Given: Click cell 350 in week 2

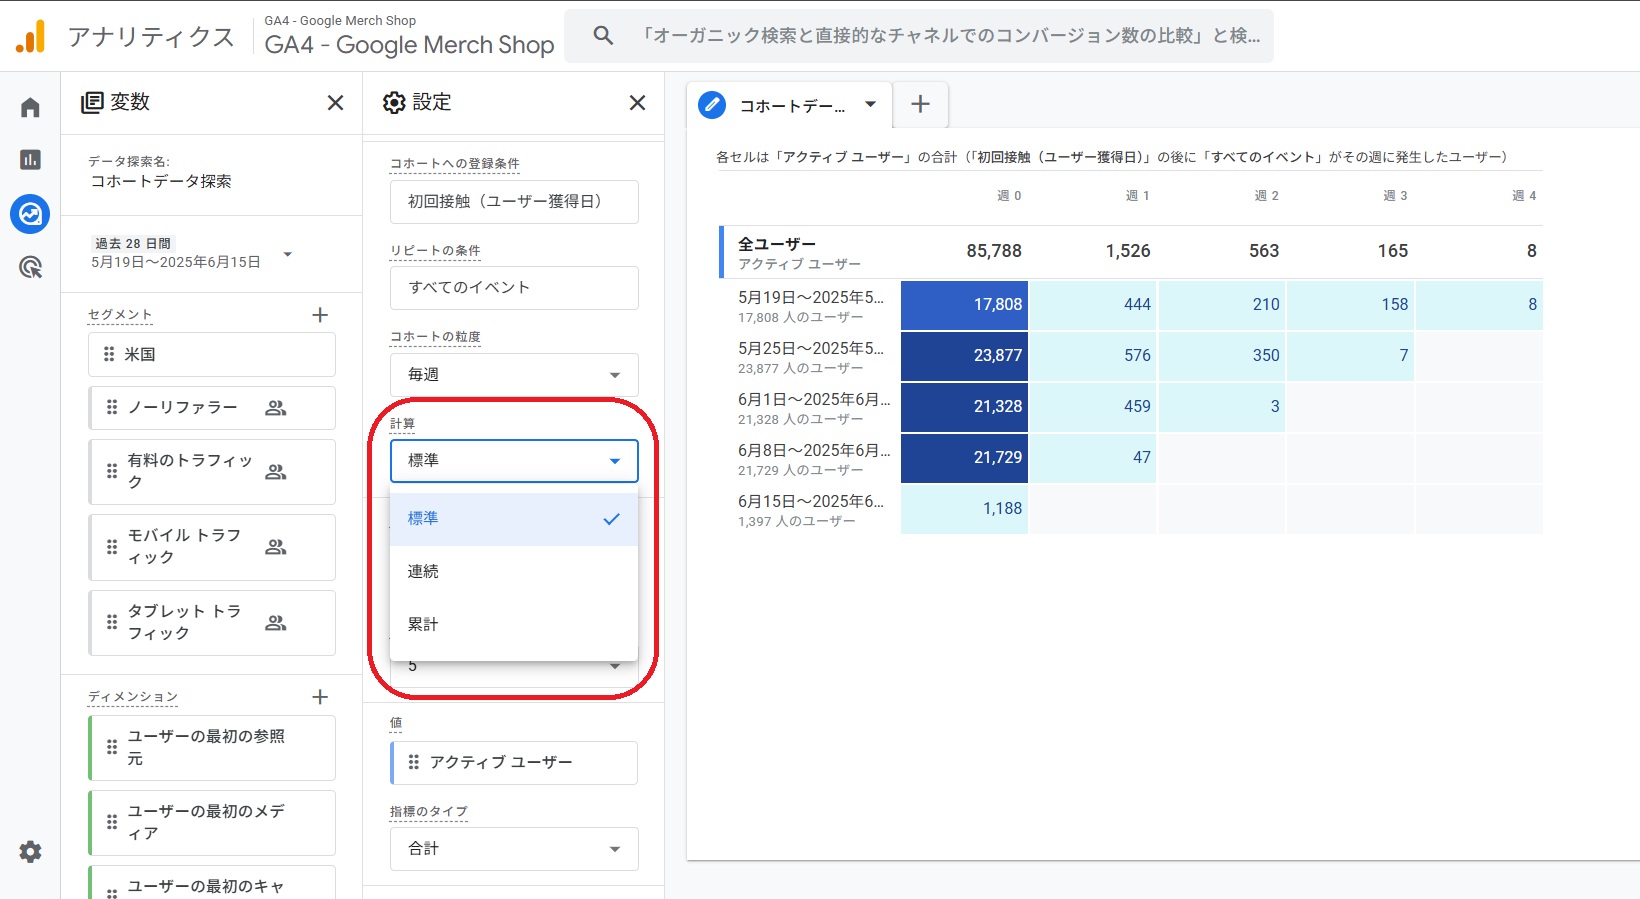Looking at the screenshot, I should [1222, 356].
